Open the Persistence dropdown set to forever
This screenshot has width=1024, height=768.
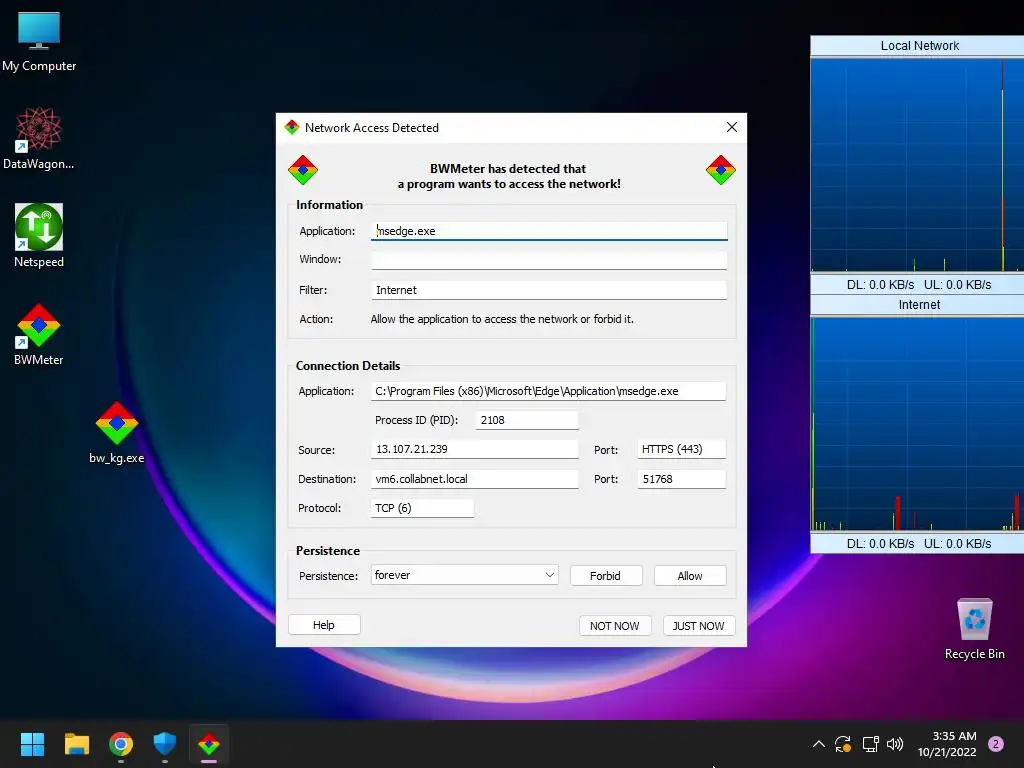tap(464, 575)
